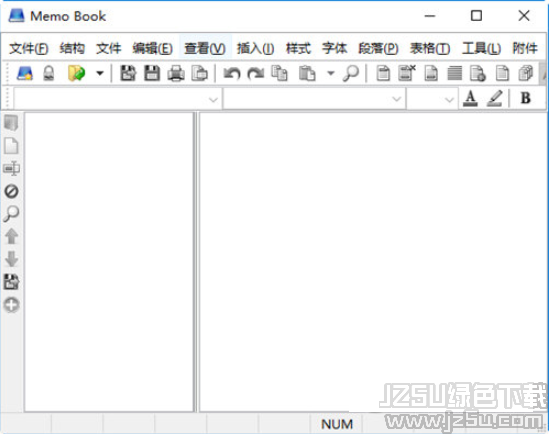
Task: Open the arrow dropdown beside the folder icon
Action: (x=100, y=74)
